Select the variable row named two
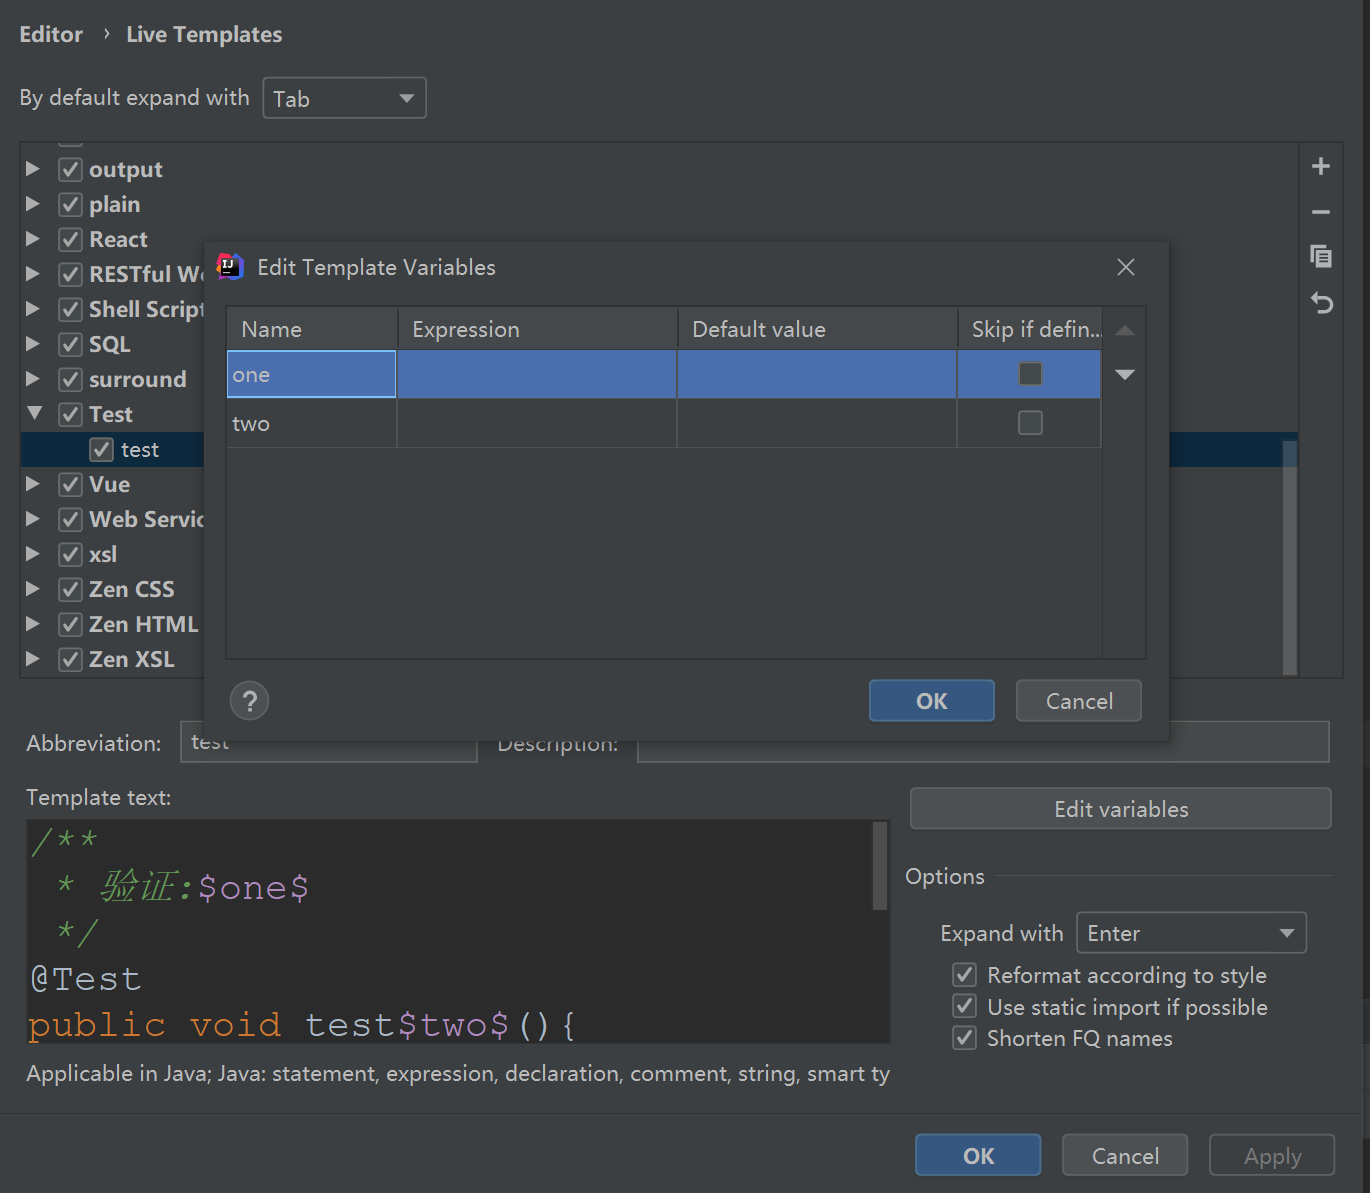This screenshot has height=1193, width=1370. tap(664, 423)
